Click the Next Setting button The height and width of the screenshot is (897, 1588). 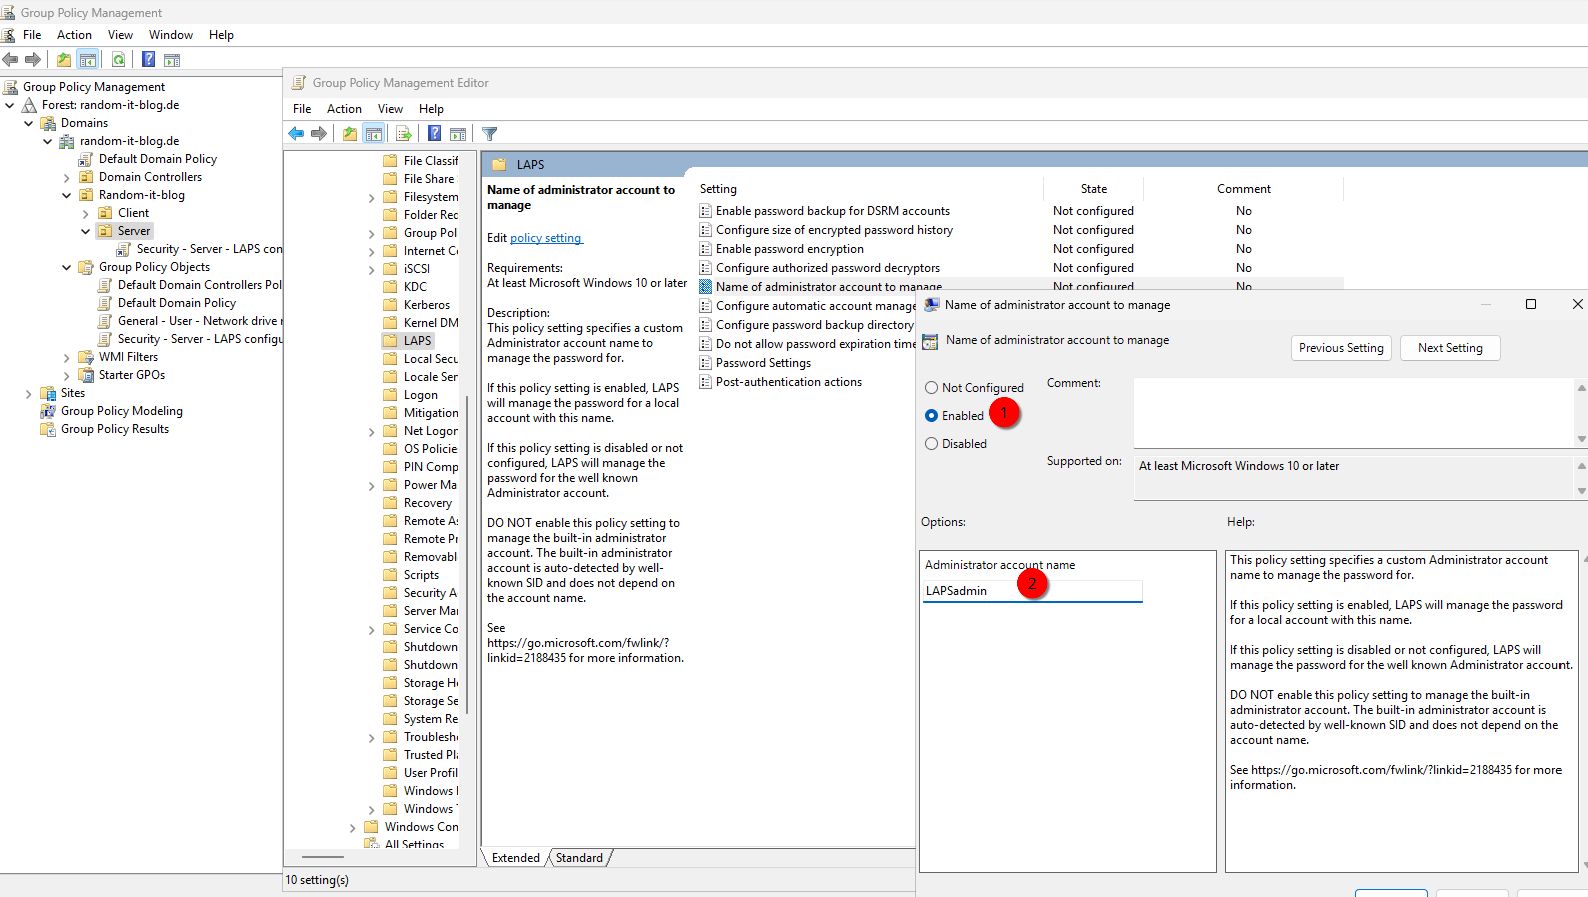click(x=1450, y=348)
